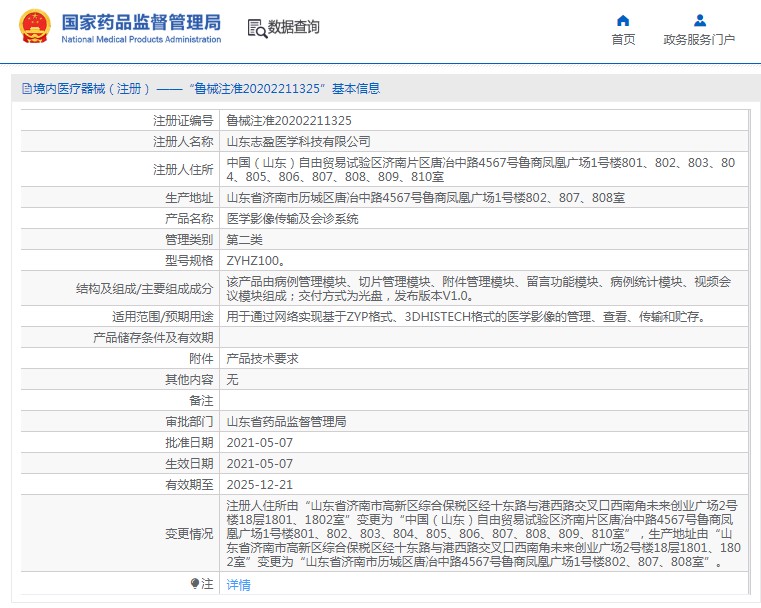The width and height of the screenshot is (761, 608).
Task: Select the expiry date 2025-12-21
Action: pyautogui.click(x=260, y=484)
